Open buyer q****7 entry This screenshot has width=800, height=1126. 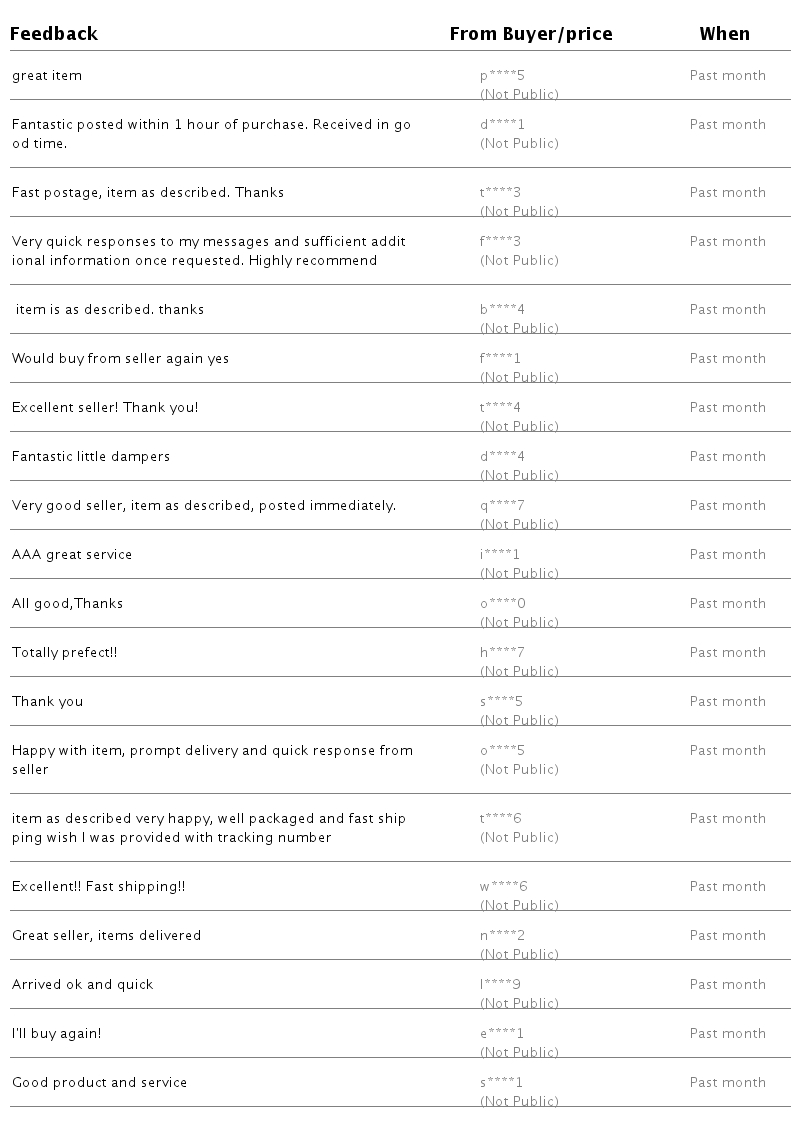(x=502, y=506)
